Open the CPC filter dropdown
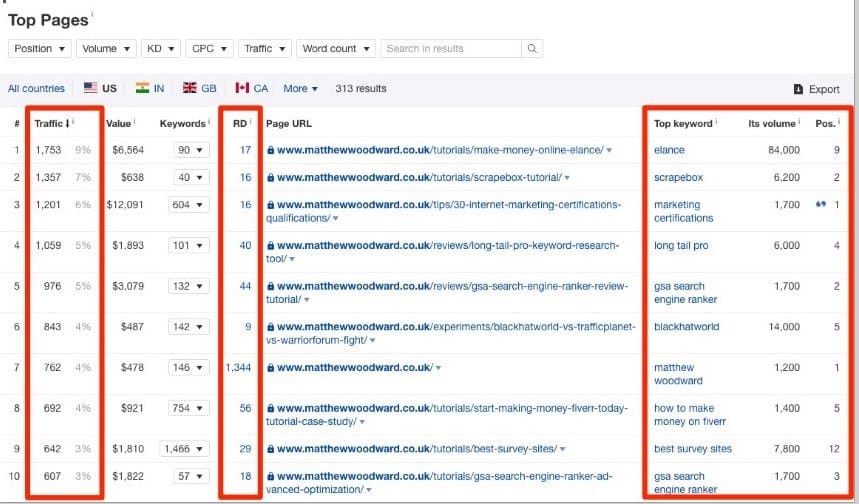 coord(209,48)
